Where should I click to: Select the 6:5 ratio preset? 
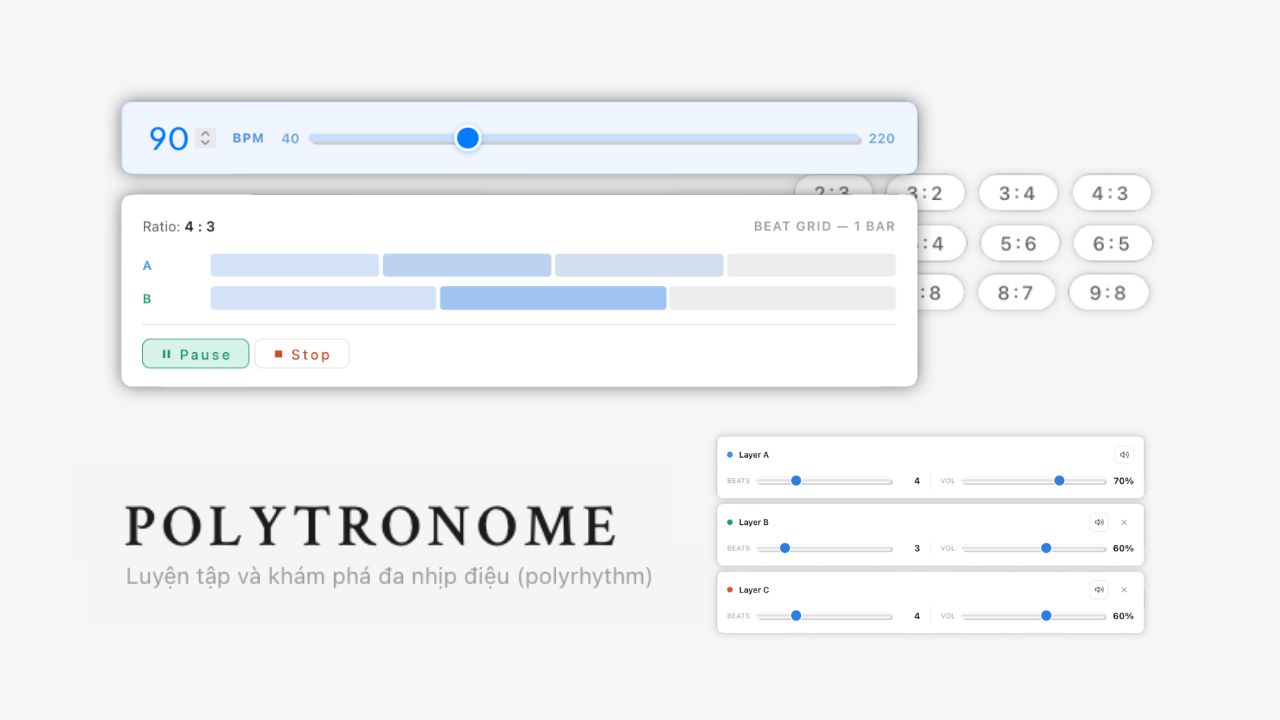pos(1111,243)
